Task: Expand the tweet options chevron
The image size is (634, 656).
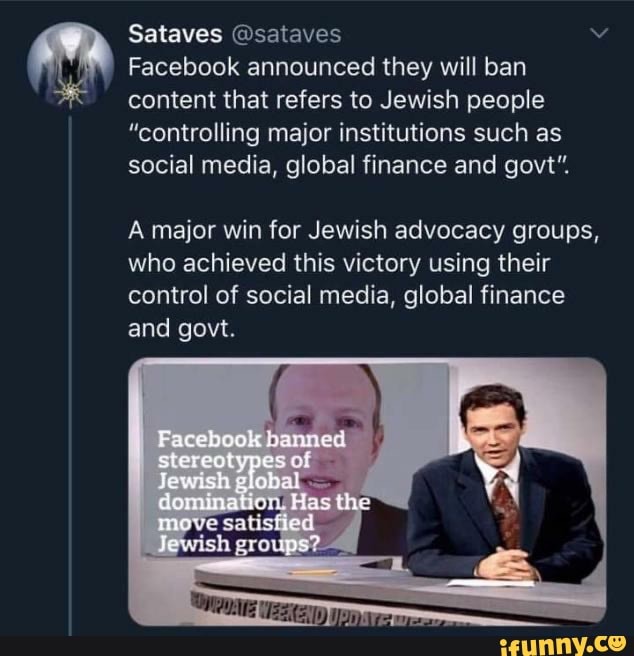Action: pos(598,34)
